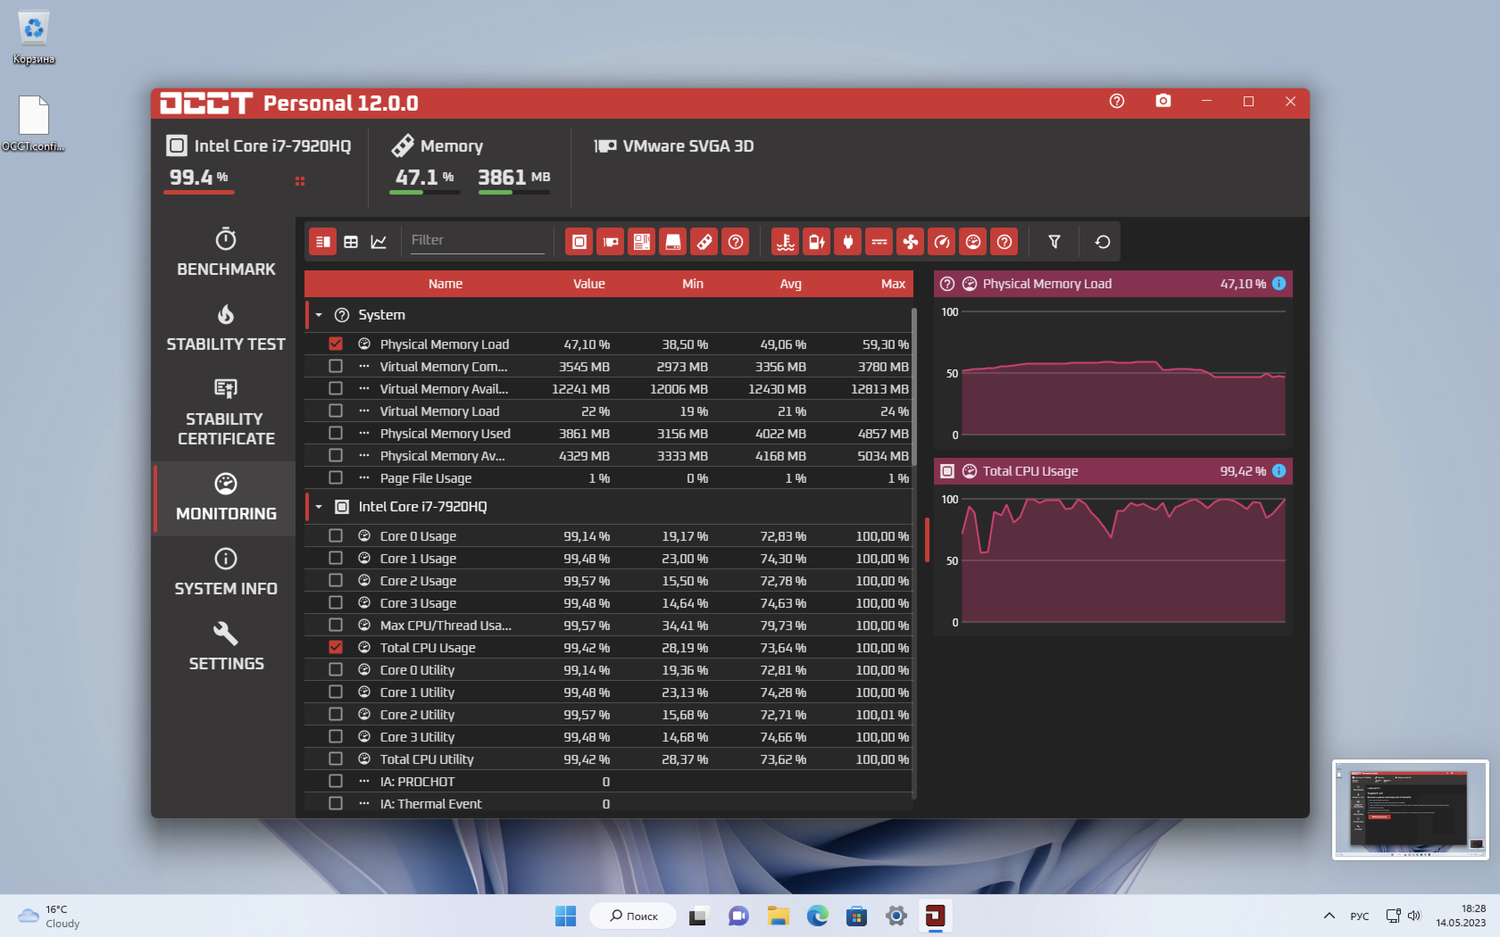Toggle the motherboard sensor filter
1500x937 pixels.
(642, 242)
